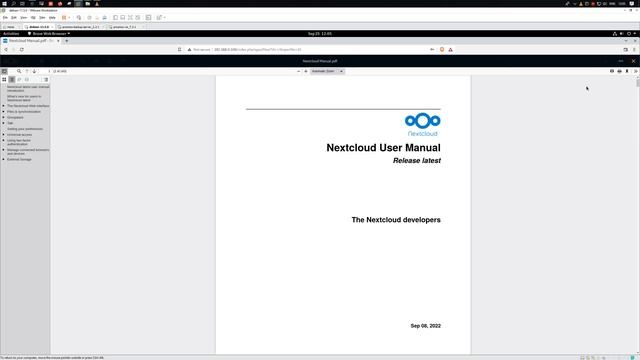Open VMware Edit menu

[14, 18]
